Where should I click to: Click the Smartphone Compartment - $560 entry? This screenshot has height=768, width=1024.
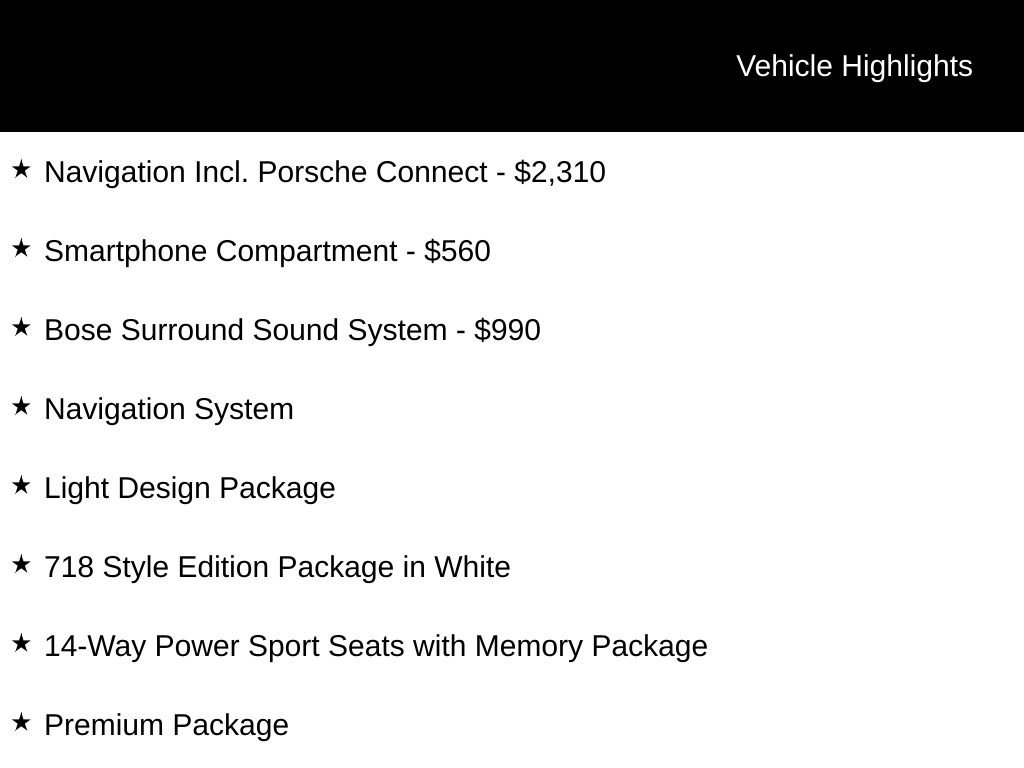tap(267, 251)
